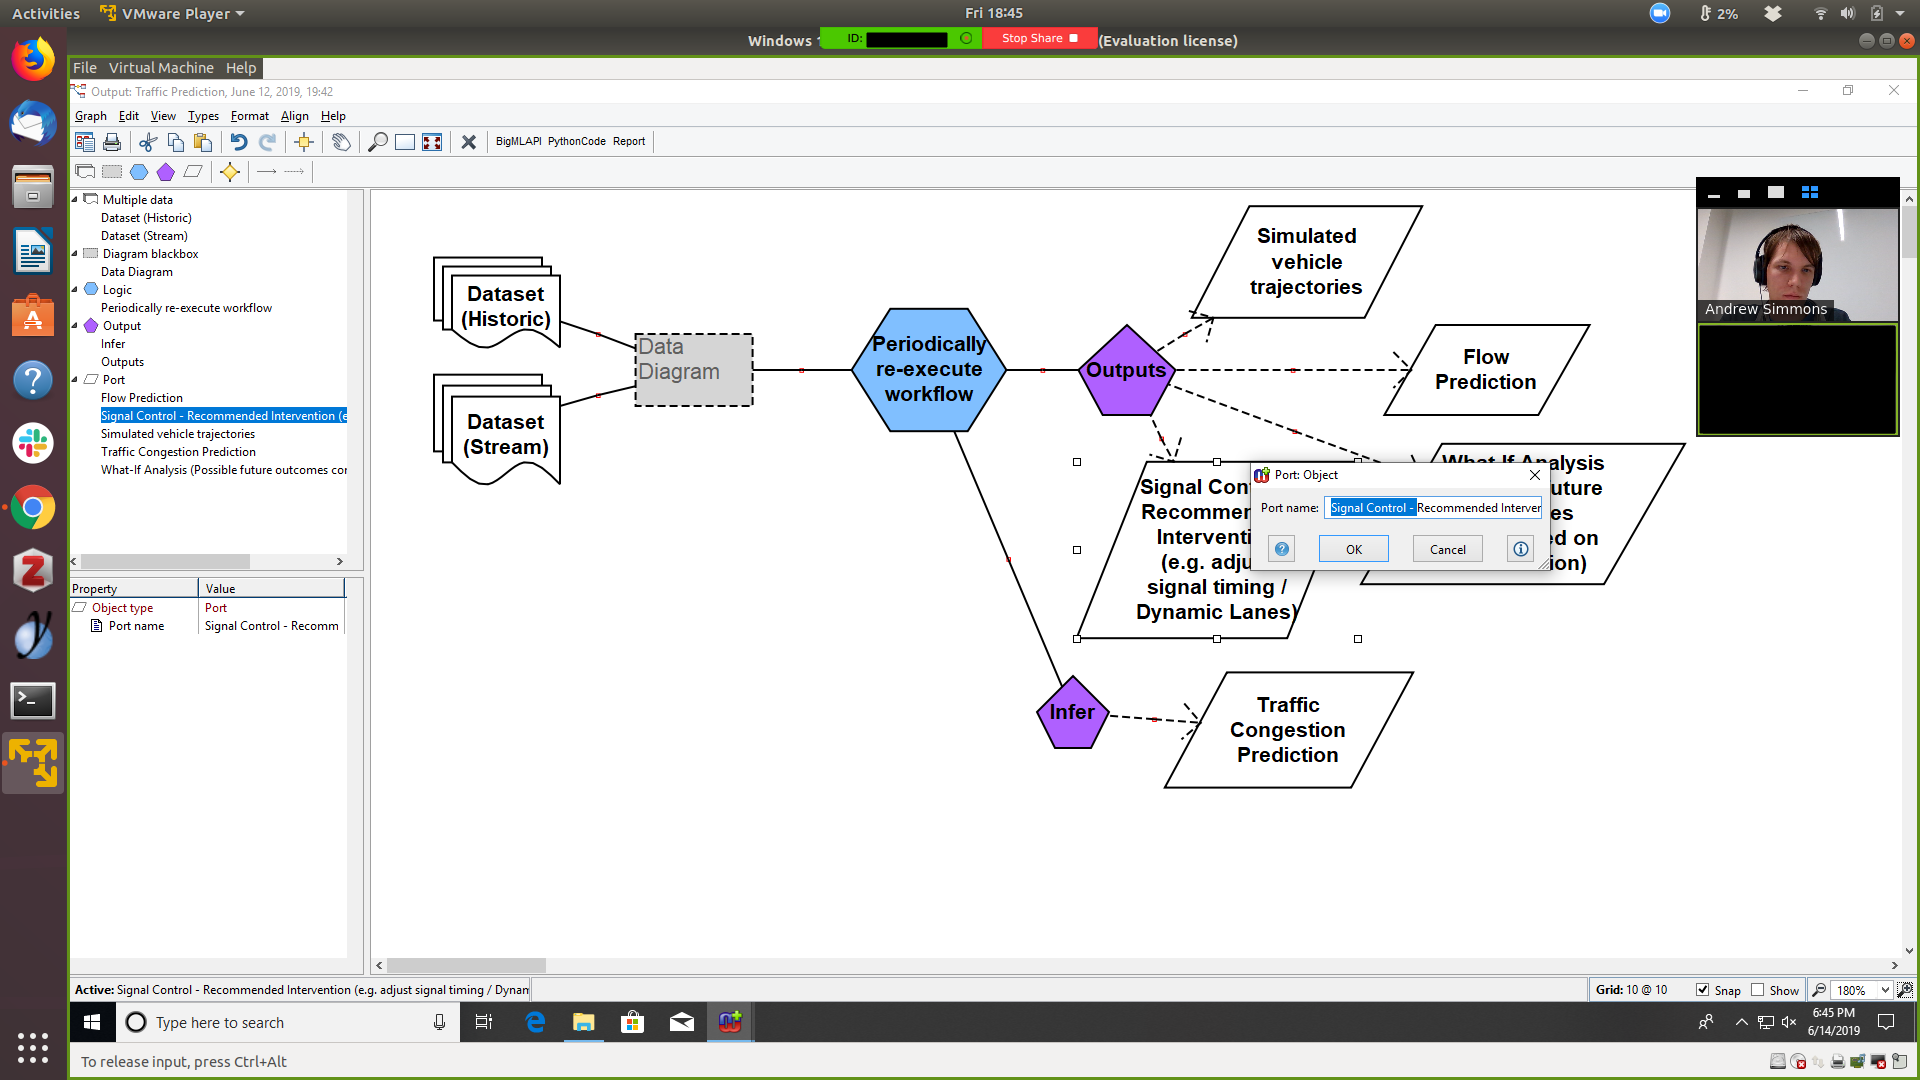The image size is (1920, 1080).
Task: Select Traffic Congestion Prediction in tree
Action: pyautogui.click(x=178, y=452)
